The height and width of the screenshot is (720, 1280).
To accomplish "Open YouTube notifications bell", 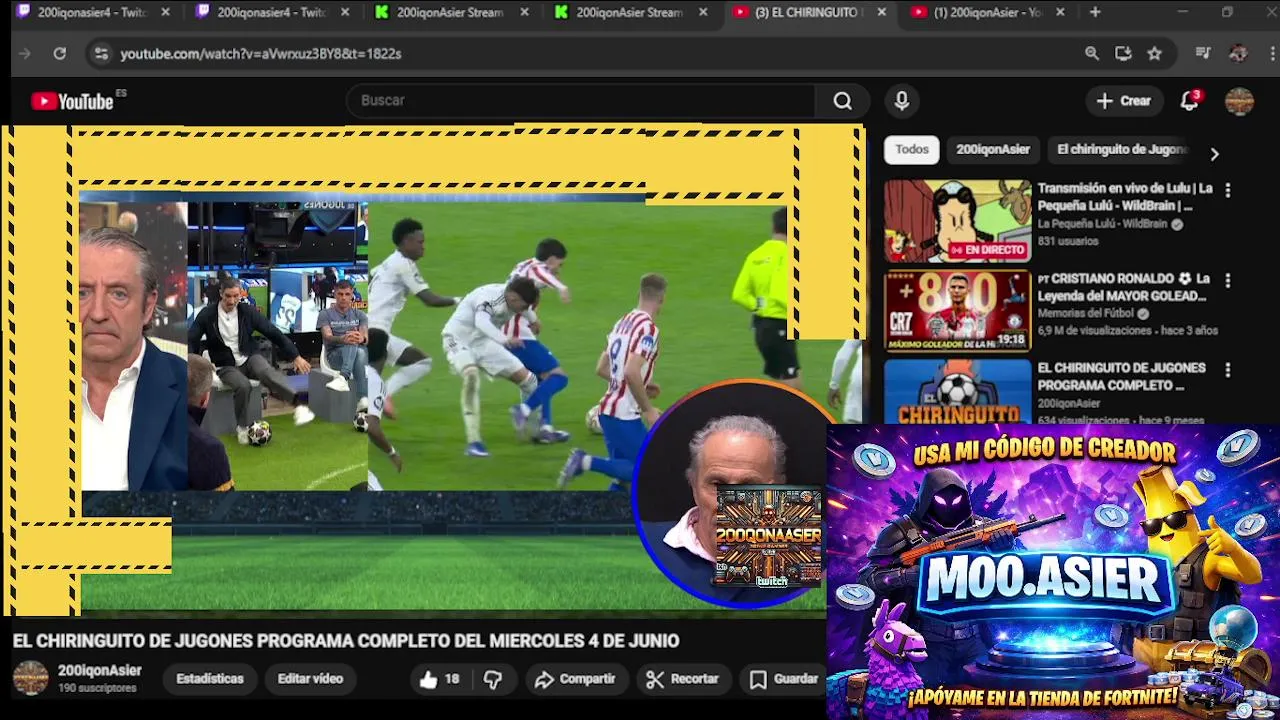I will pyautogui.click(x=1189, y=101).
